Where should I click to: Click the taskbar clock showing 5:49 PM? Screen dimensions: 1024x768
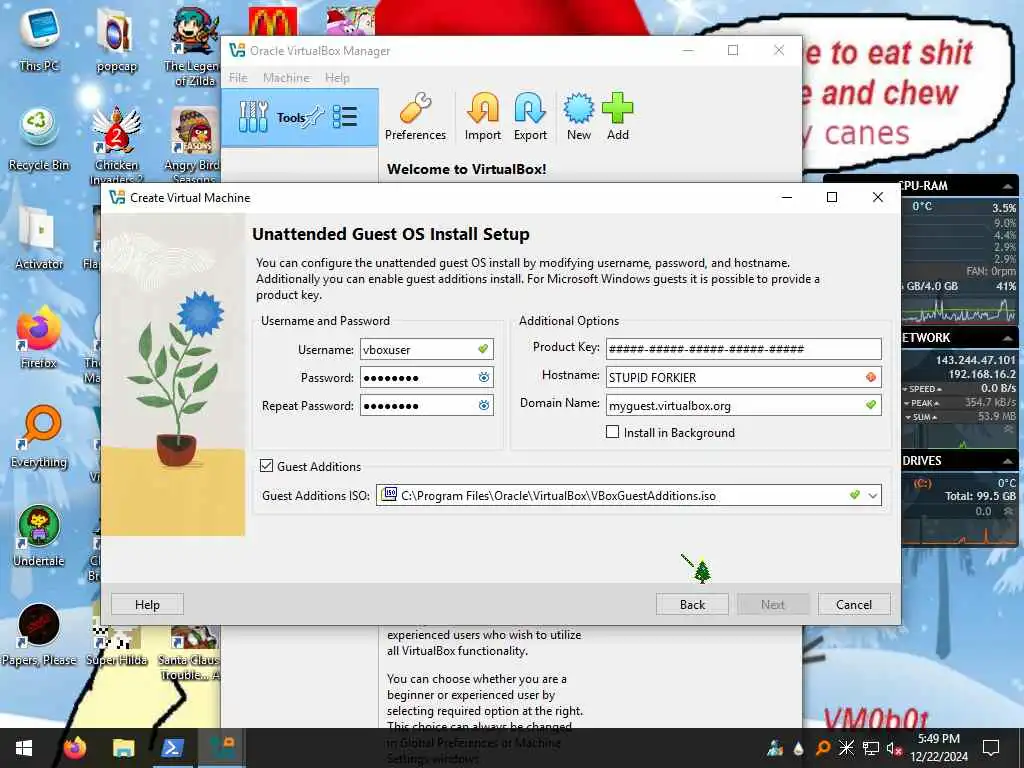pyautogui.click(x=938, y=748)
